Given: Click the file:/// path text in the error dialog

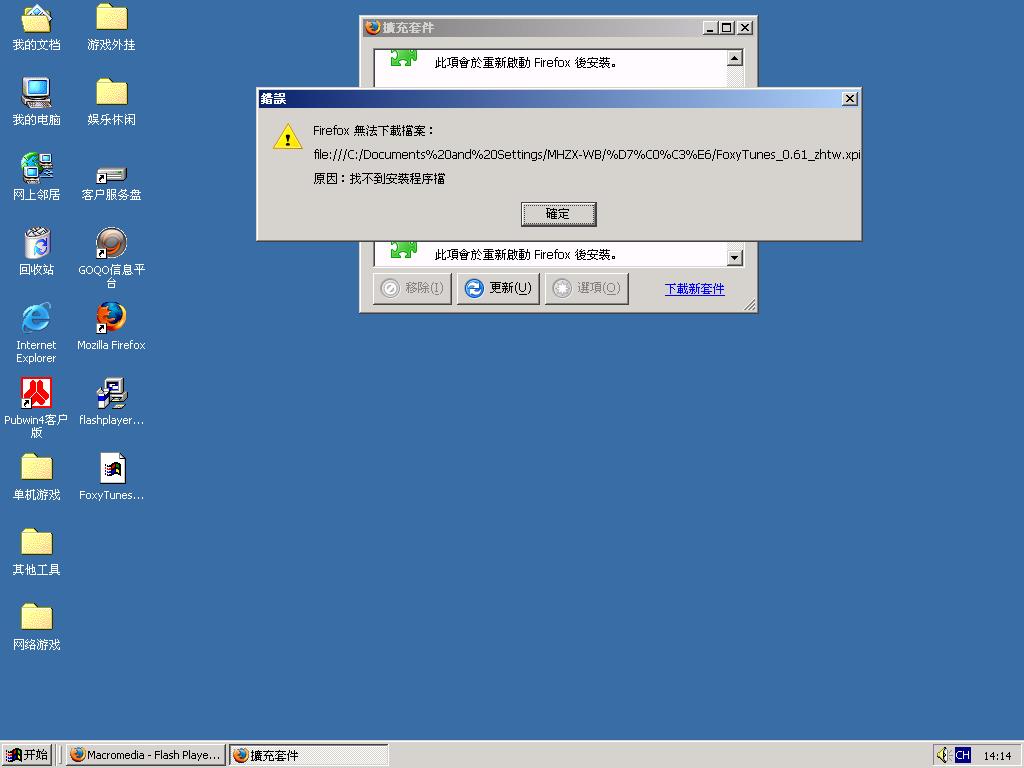Looking at the screenshot, I should tap(586, 155).
